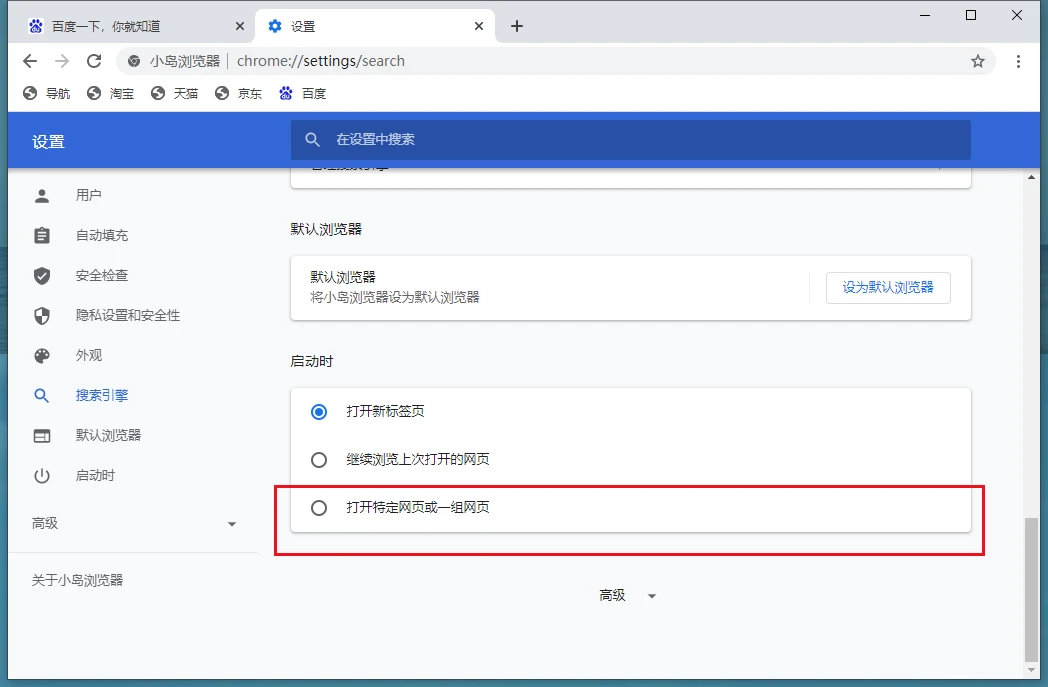
Task: Open the 导航 bookmark
Action: click(47, 94)
